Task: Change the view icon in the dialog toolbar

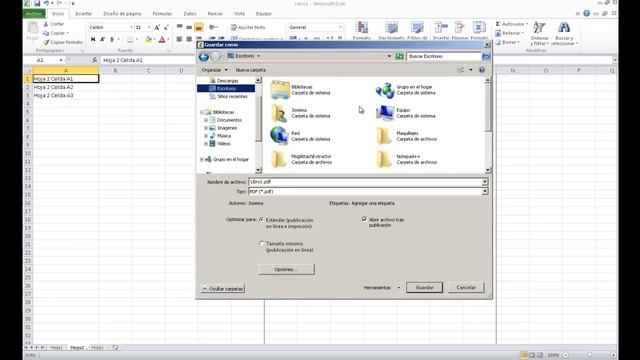Action: (461, 70)
